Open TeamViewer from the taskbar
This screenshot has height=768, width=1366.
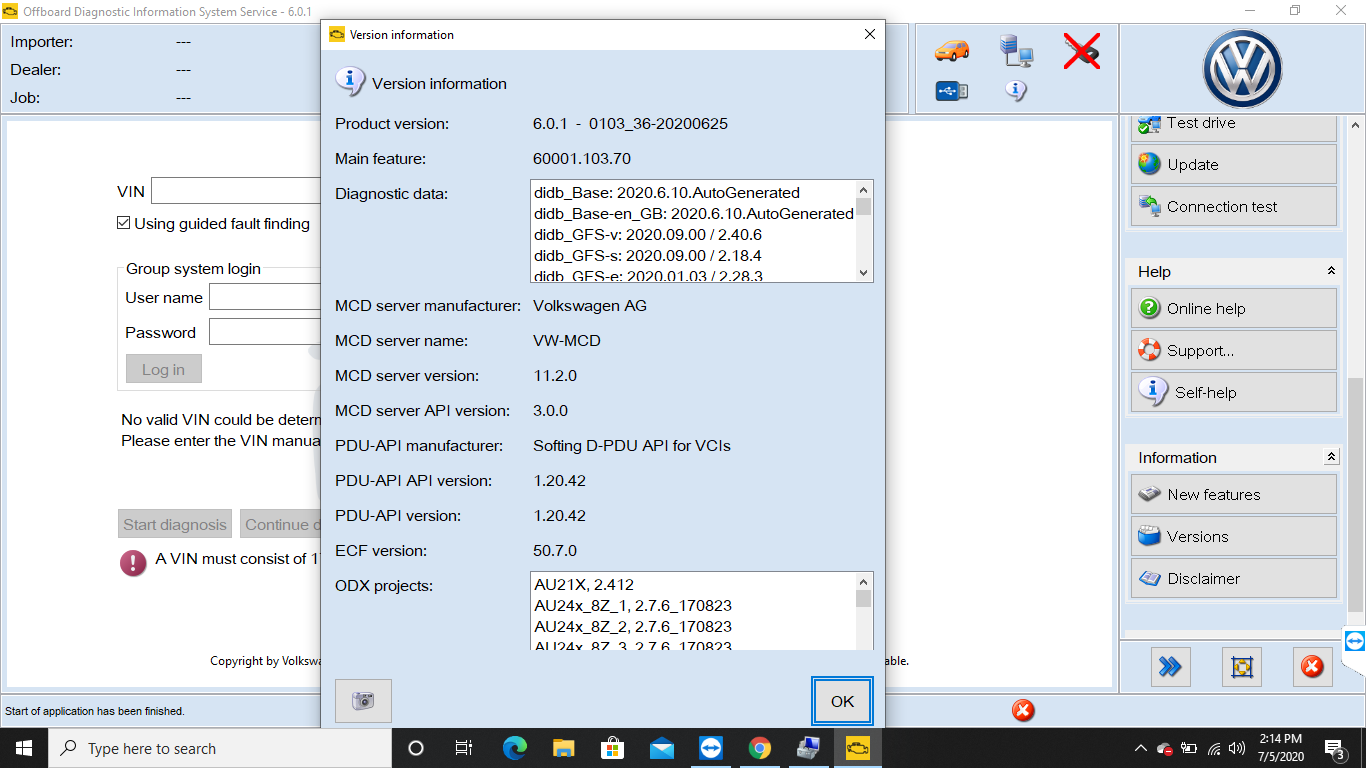tap(711, 748)
